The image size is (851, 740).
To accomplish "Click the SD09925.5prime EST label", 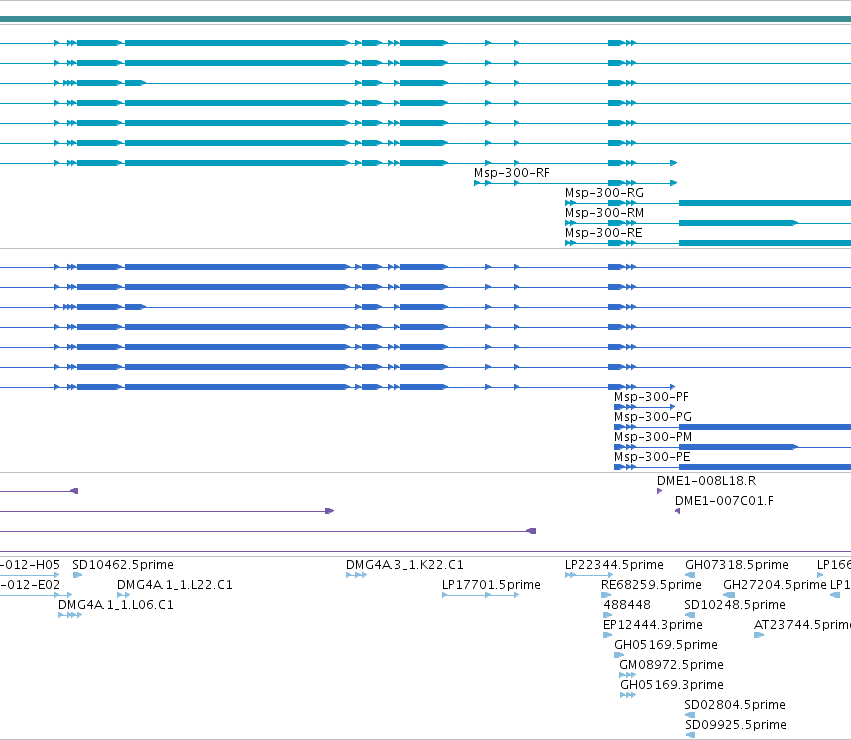I will (x=736, y=725).
